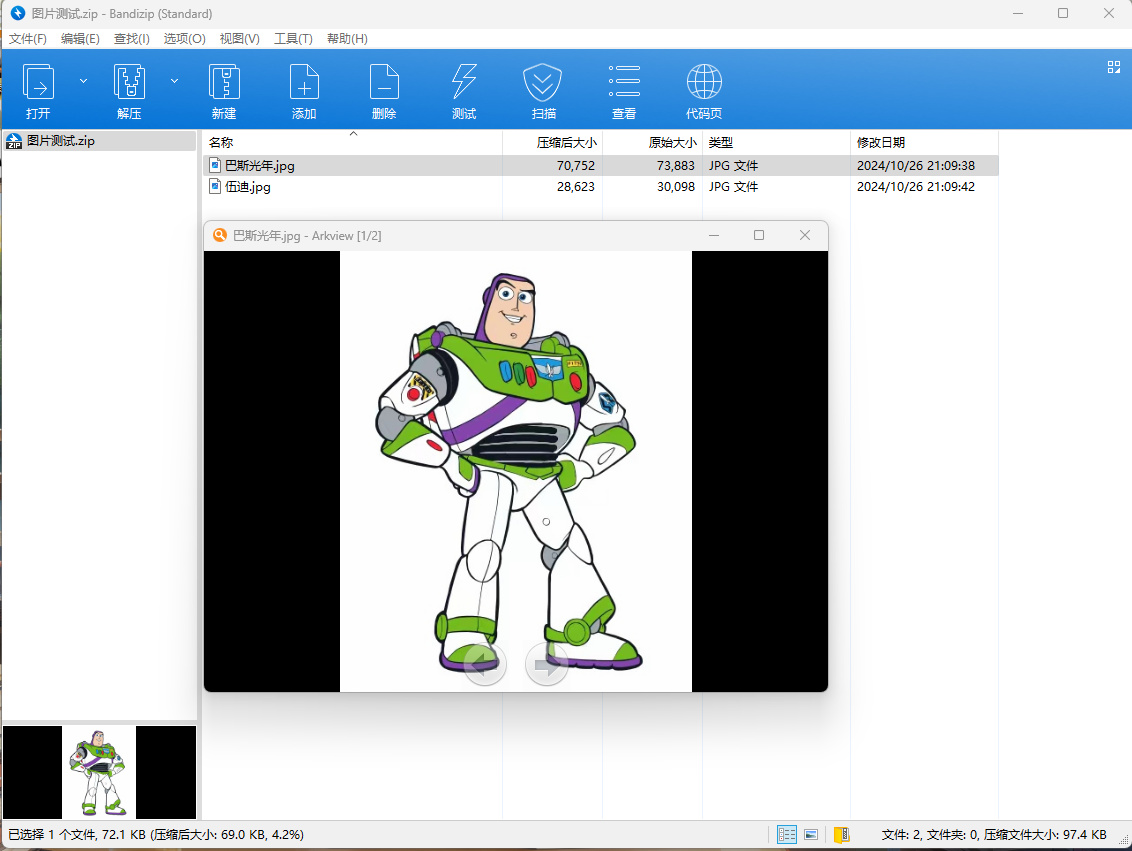The width and height of the screenshot is (1132, 851).
Task: Switch to details list view in status bar
Action: (x=786, y=834)
